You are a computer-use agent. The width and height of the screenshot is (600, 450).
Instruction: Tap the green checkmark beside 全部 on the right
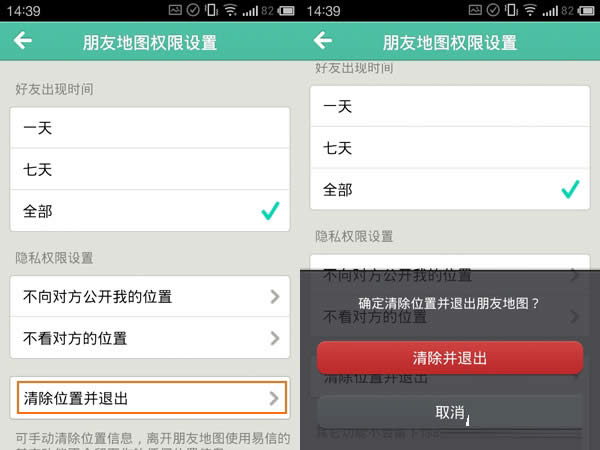570,189
